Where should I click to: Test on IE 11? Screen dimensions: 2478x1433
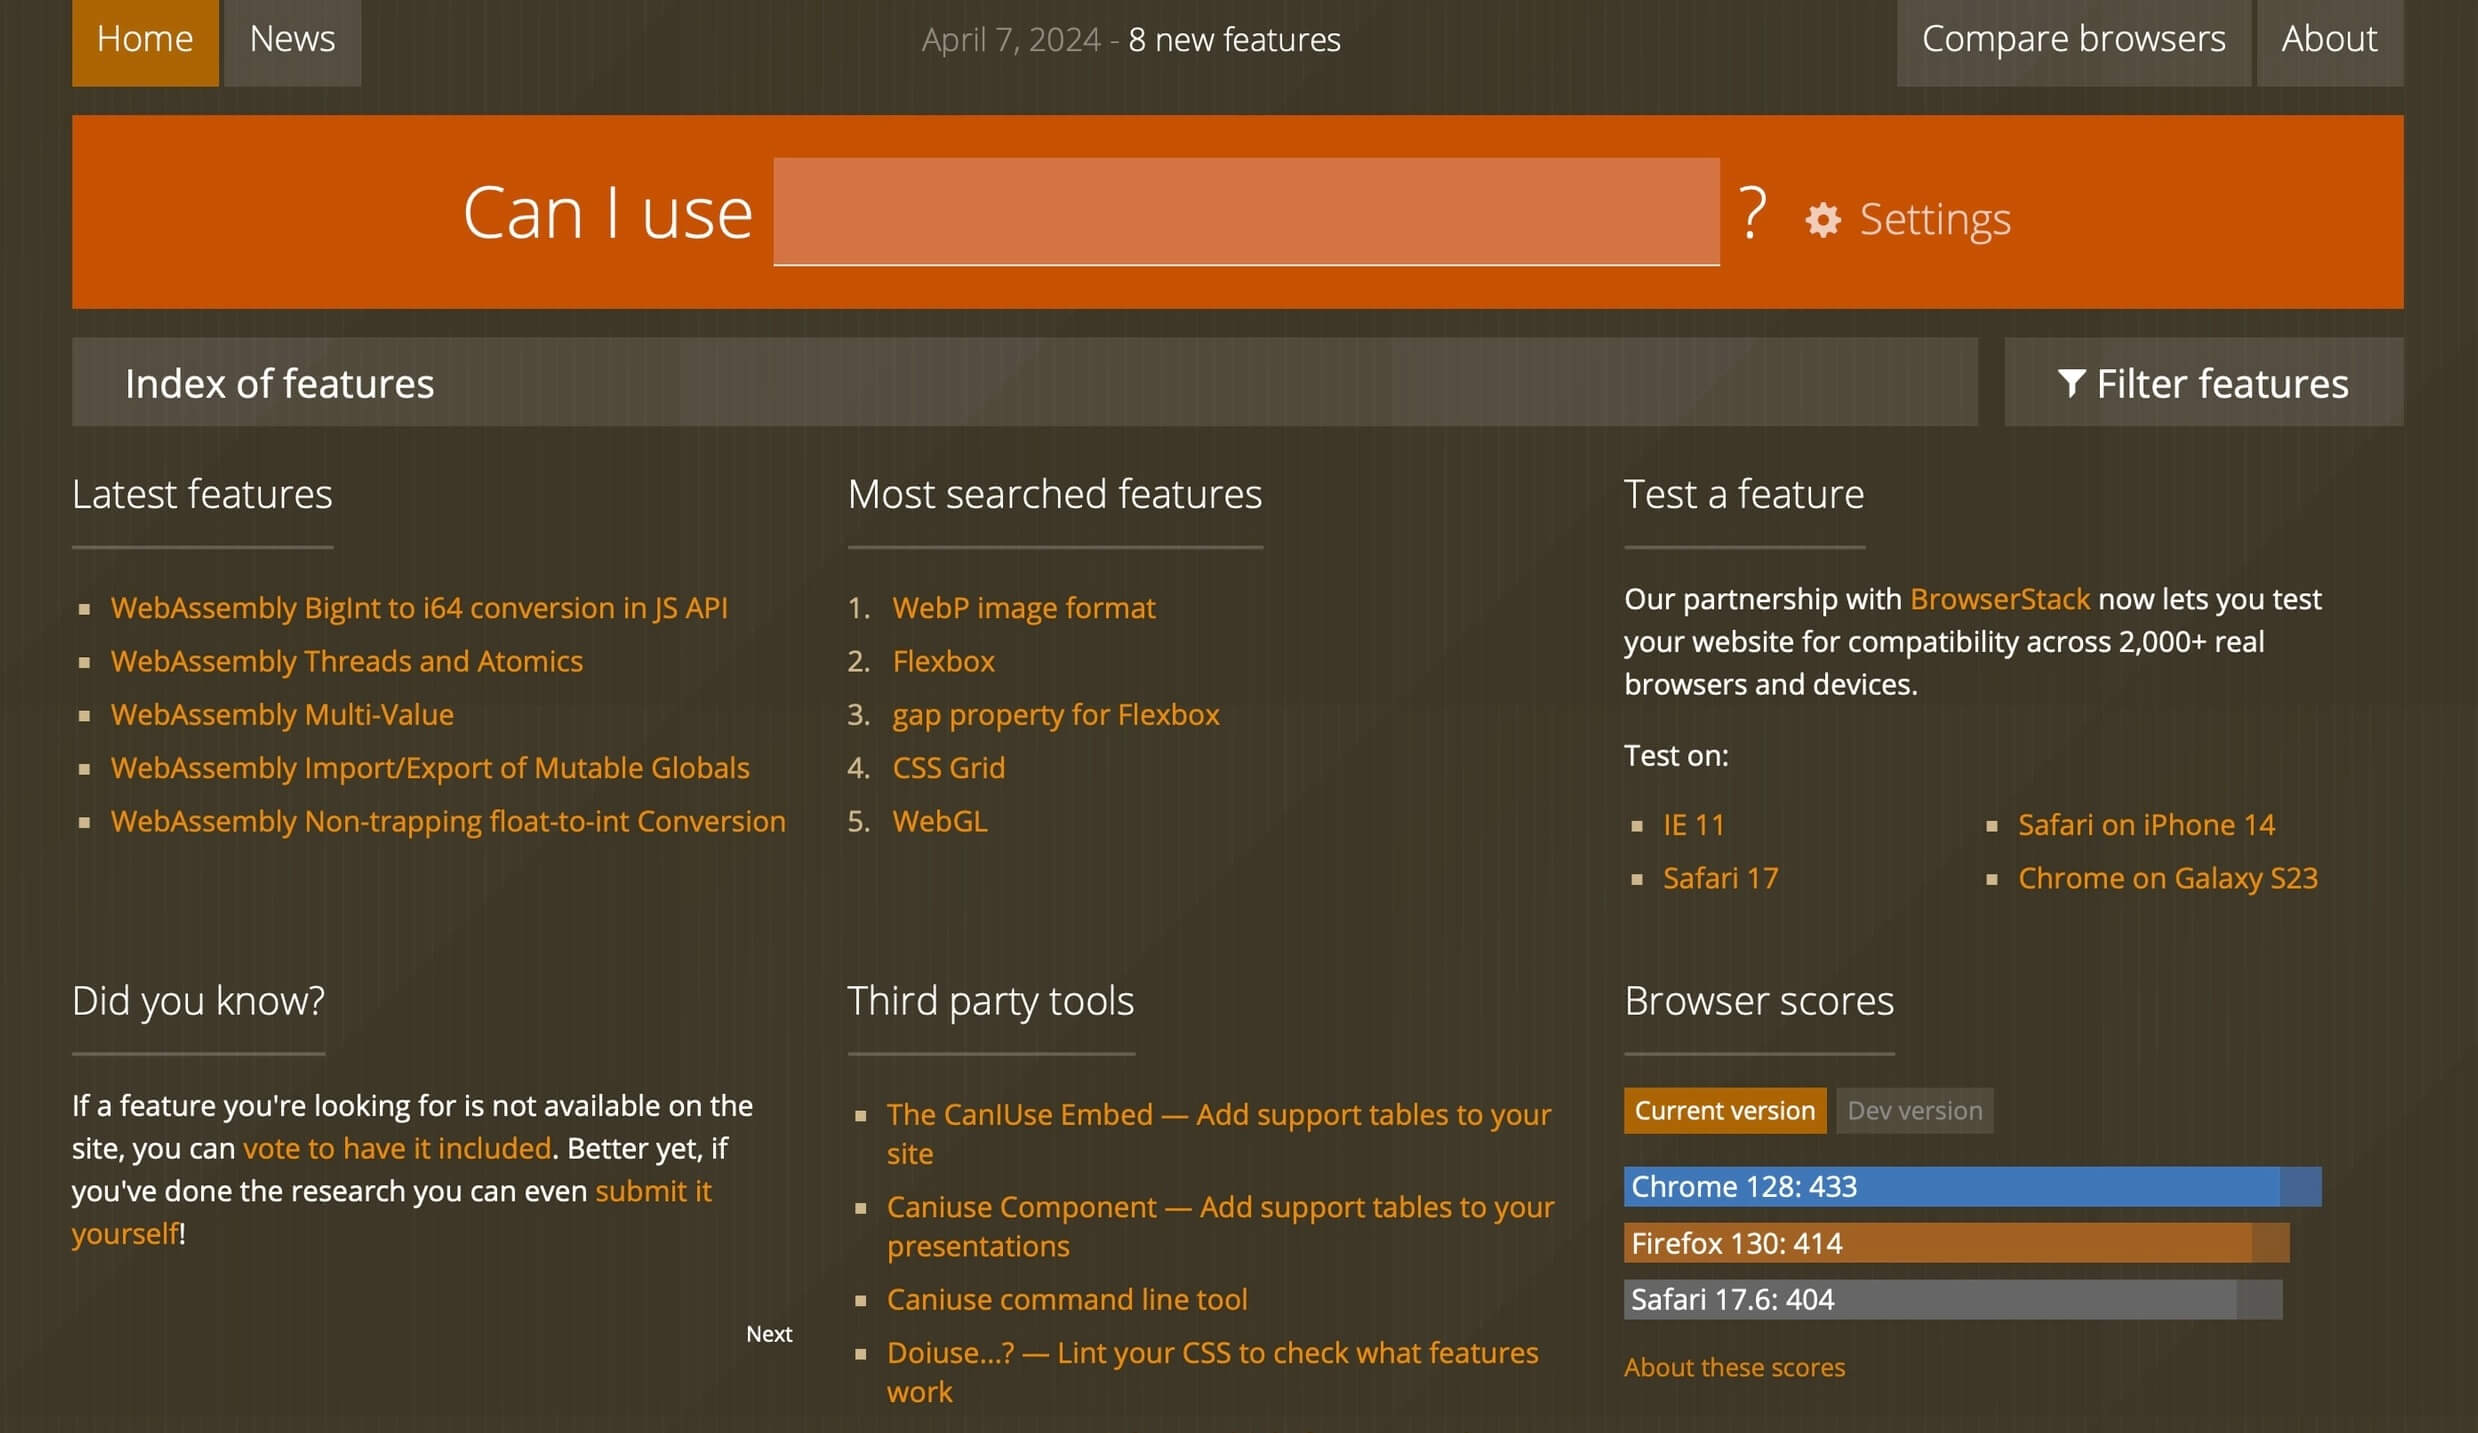pos(1693,825)
